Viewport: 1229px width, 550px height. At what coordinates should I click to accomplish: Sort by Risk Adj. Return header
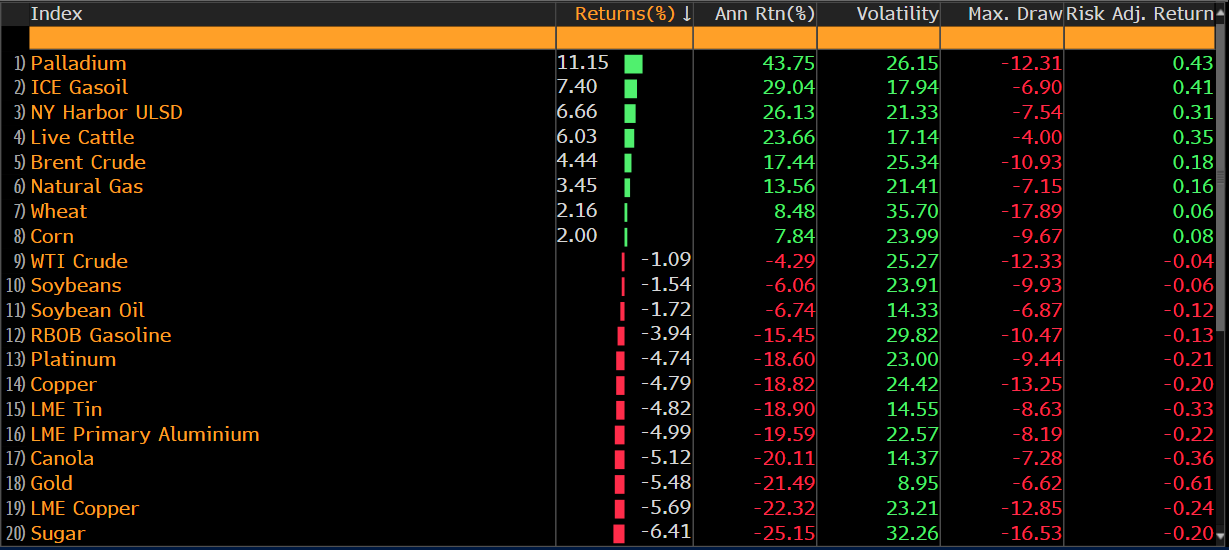tap(1140, 14)
